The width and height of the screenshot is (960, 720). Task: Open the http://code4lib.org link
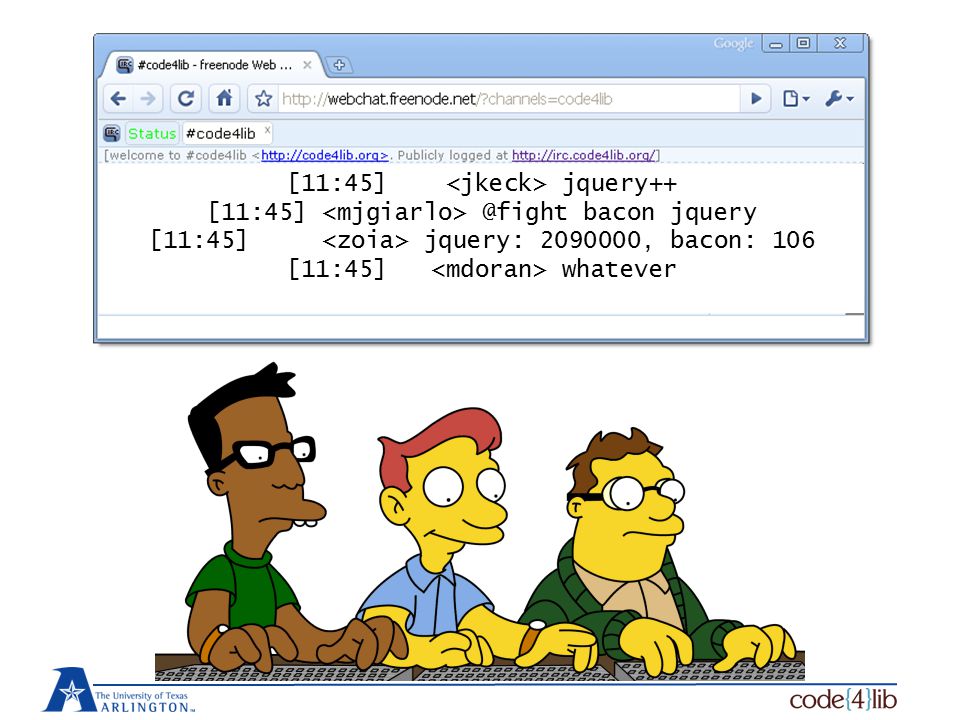[x=324, y=156]
